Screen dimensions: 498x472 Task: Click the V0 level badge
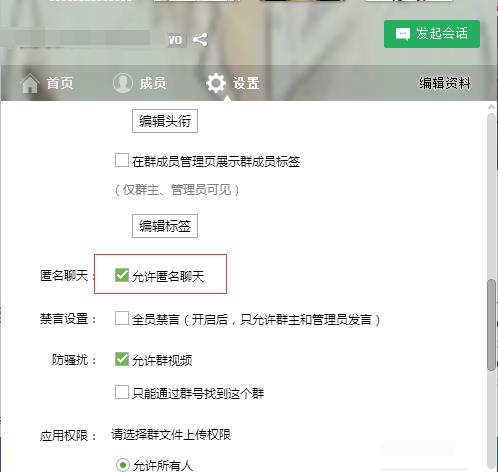pyautogui.click(x=175, y=40)
